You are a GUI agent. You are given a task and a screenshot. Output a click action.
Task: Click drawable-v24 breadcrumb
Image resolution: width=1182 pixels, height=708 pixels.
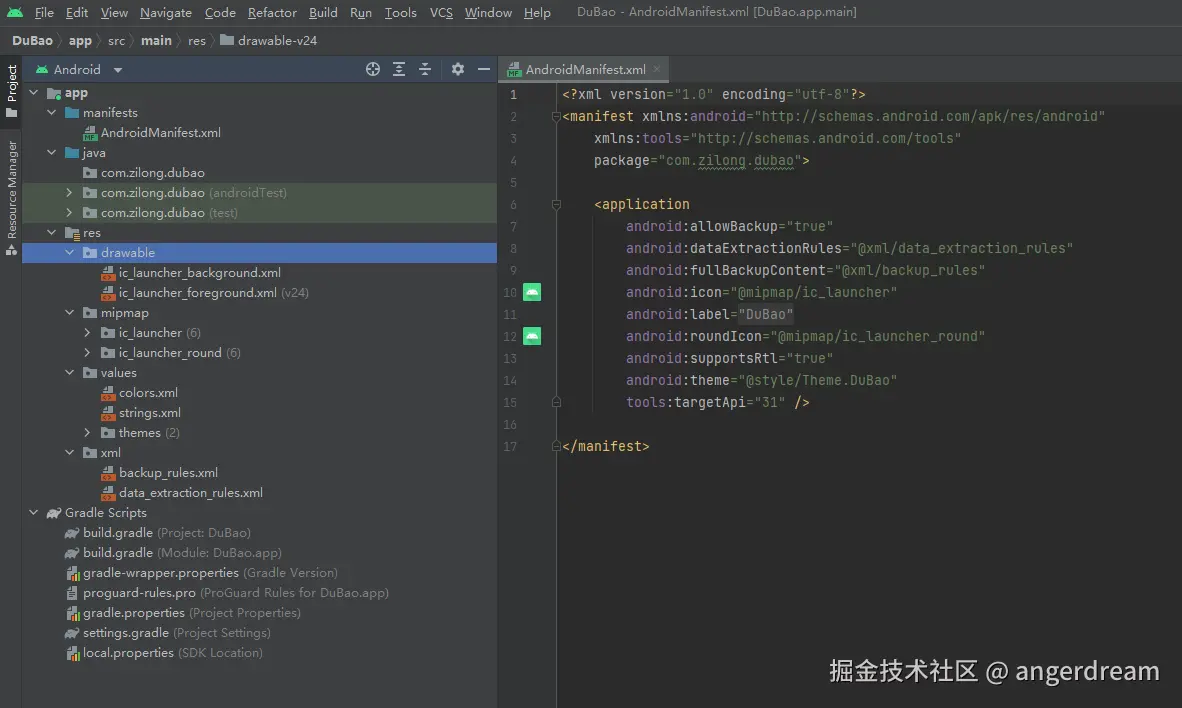pos(269,41)
